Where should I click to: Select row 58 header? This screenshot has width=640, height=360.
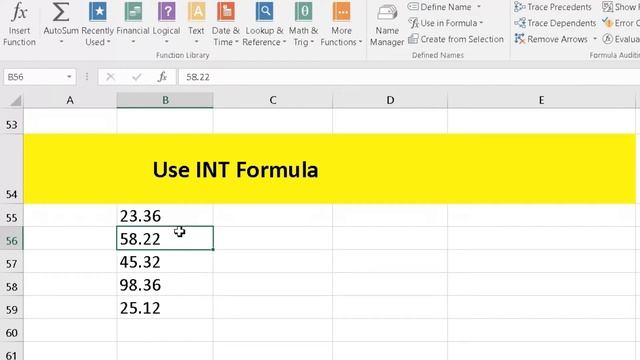click(x=12, y=284)
